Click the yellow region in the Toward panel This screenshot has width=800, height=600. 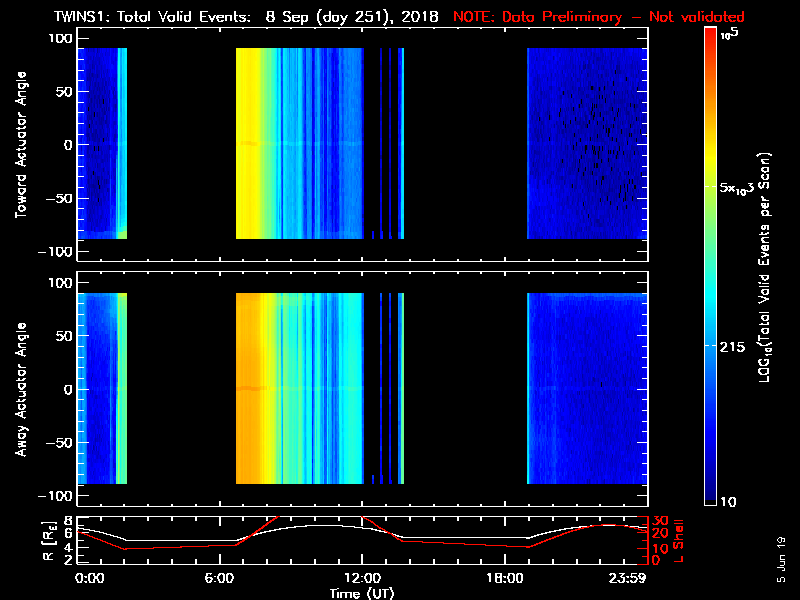click(248, 145)
